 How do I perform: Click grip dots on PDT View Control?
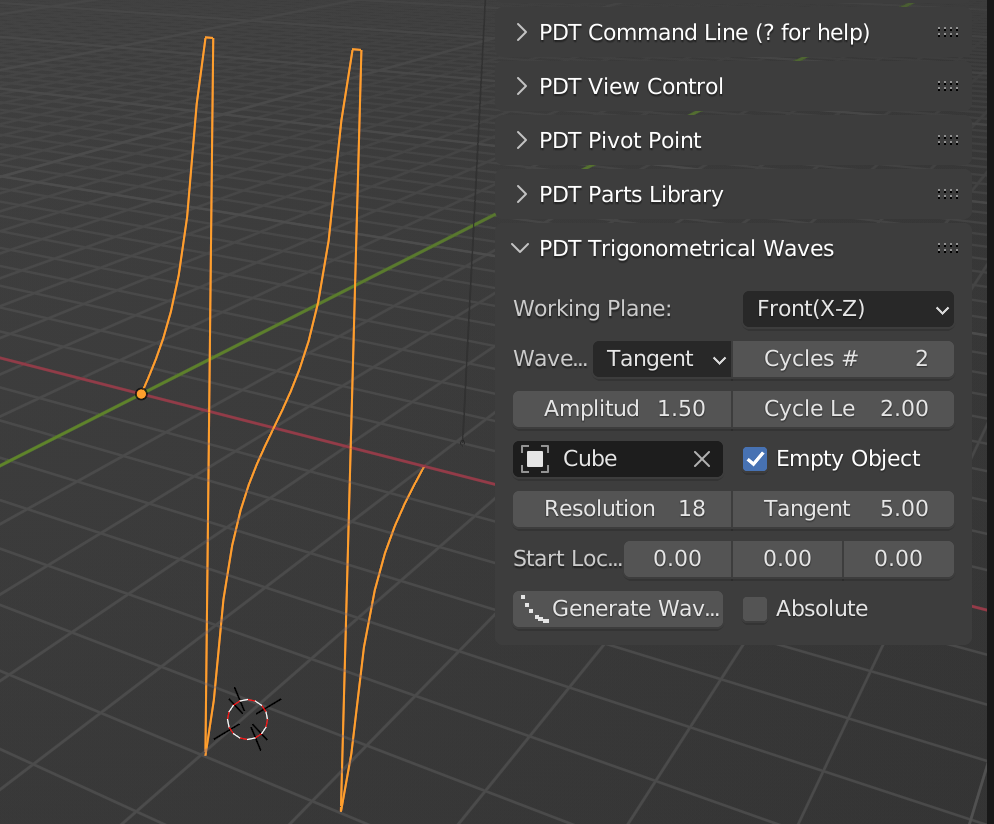pos(947,87)
